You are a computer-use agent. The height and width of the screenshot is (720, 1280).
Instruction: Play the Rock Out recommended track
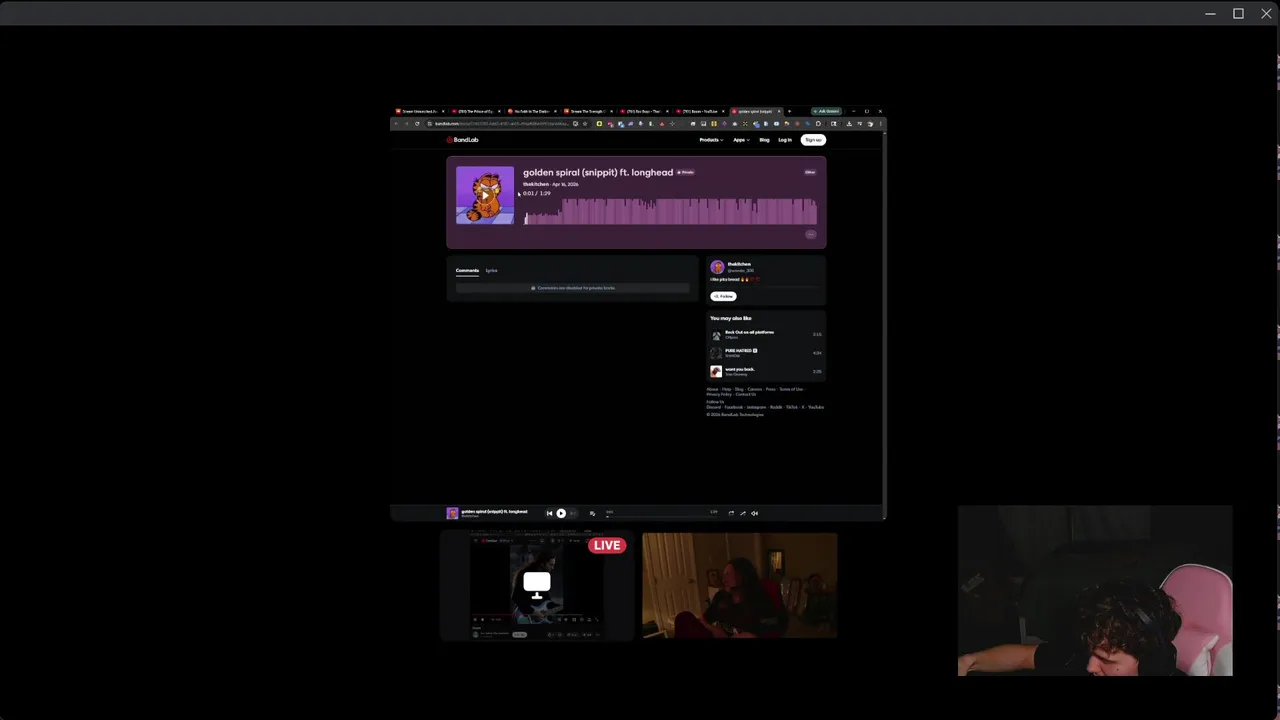(x=716, y=334)
